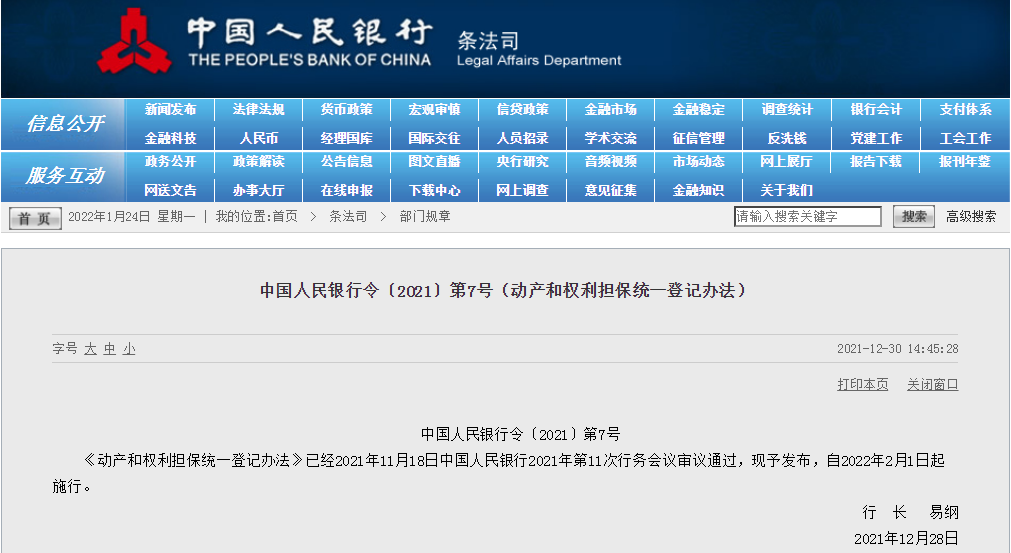
Task: Select 在线申报 in navigation
Action: [347, 190]
